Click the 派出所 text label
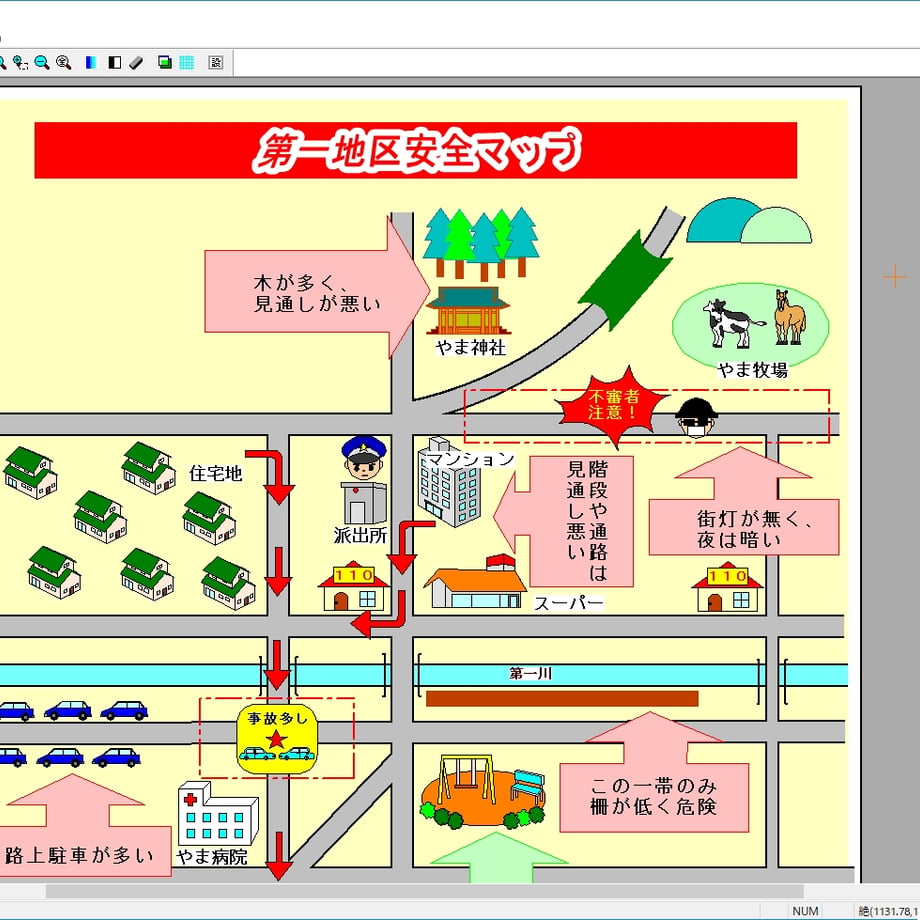The image size is (920, 920). click(360, 535)
